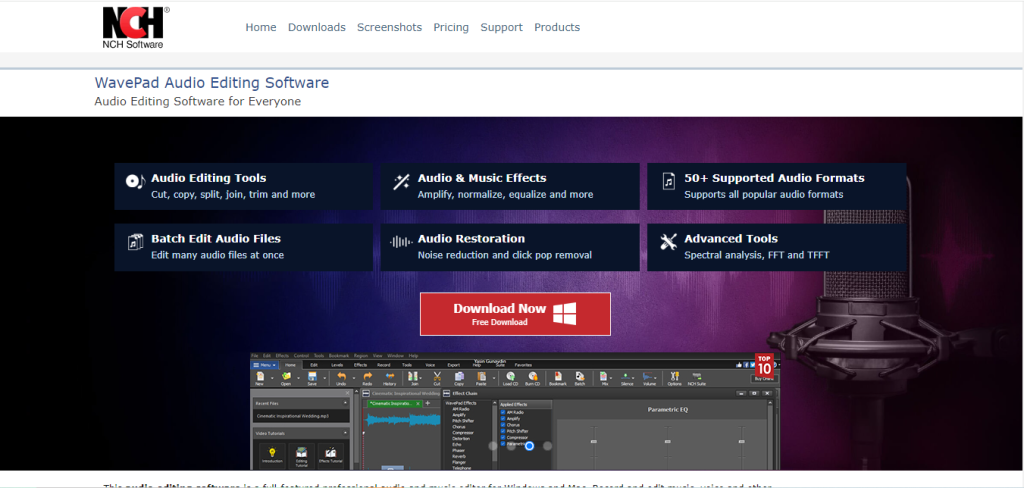Screen dimensions: 1024x488
Task: Click the Load CD icon in WavePad
Action: pyautogui.click(x=510, y=376)
